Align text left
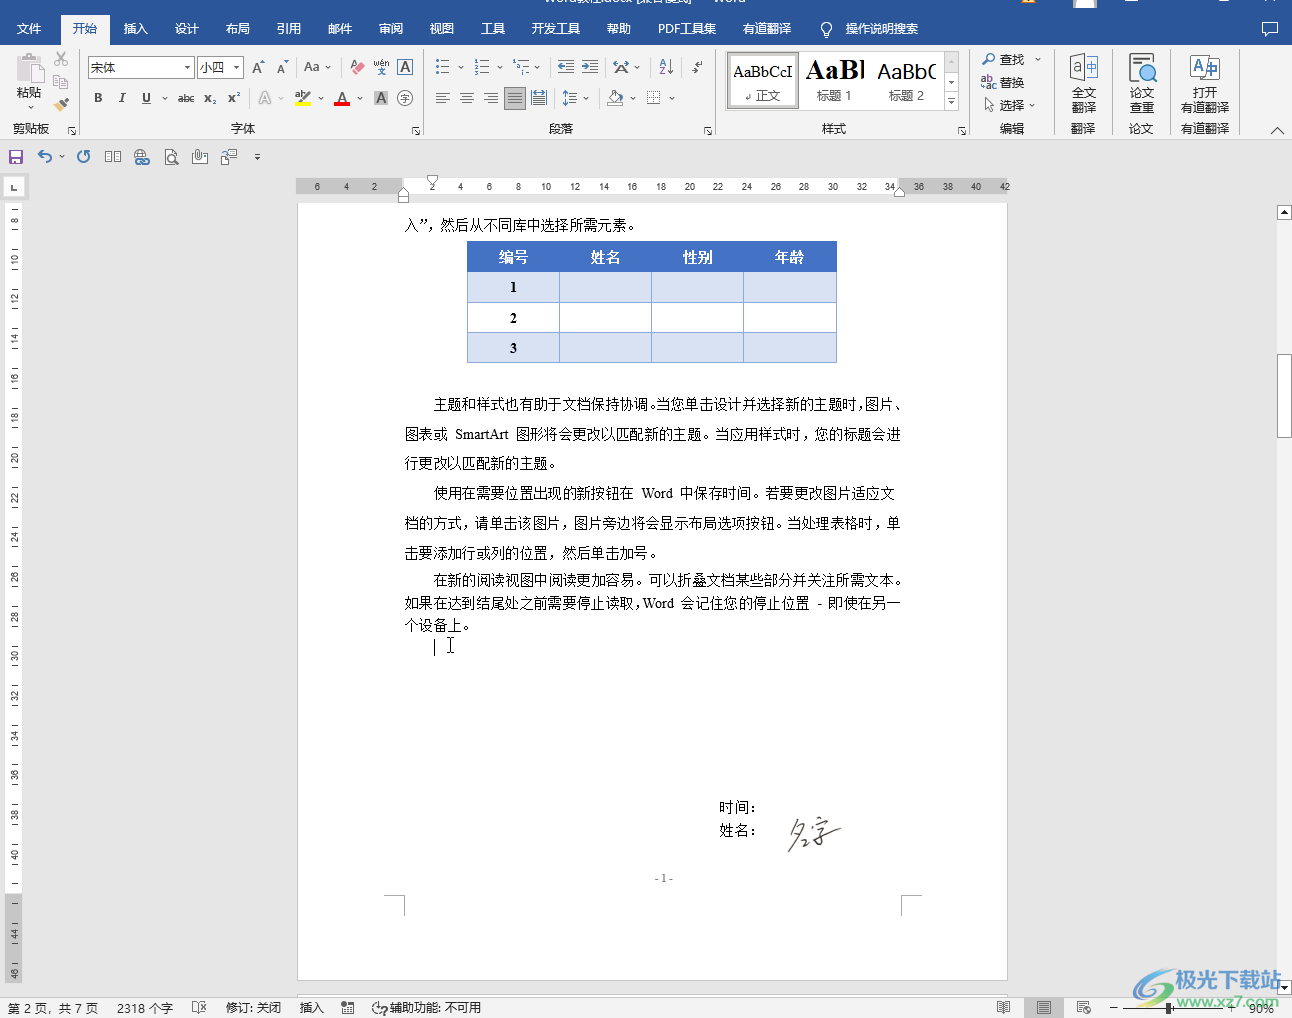Viewport: 1292px width, 1018px height. [x=443, y=98]
